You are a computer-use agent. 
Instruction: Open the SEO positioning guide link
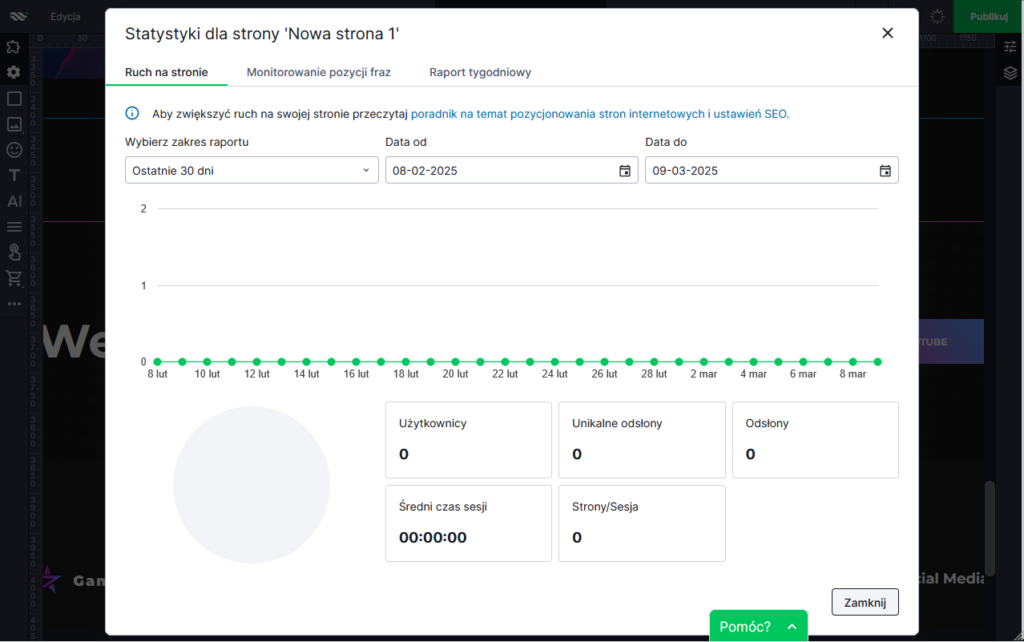600,114
